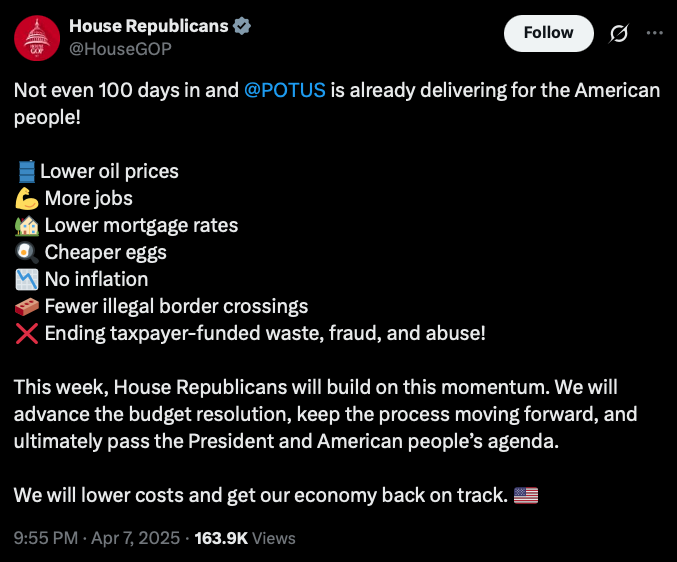Open the three-dot more options menu
Image resolution: width=677 pixels, height=562 pixels.
[655, 33]
